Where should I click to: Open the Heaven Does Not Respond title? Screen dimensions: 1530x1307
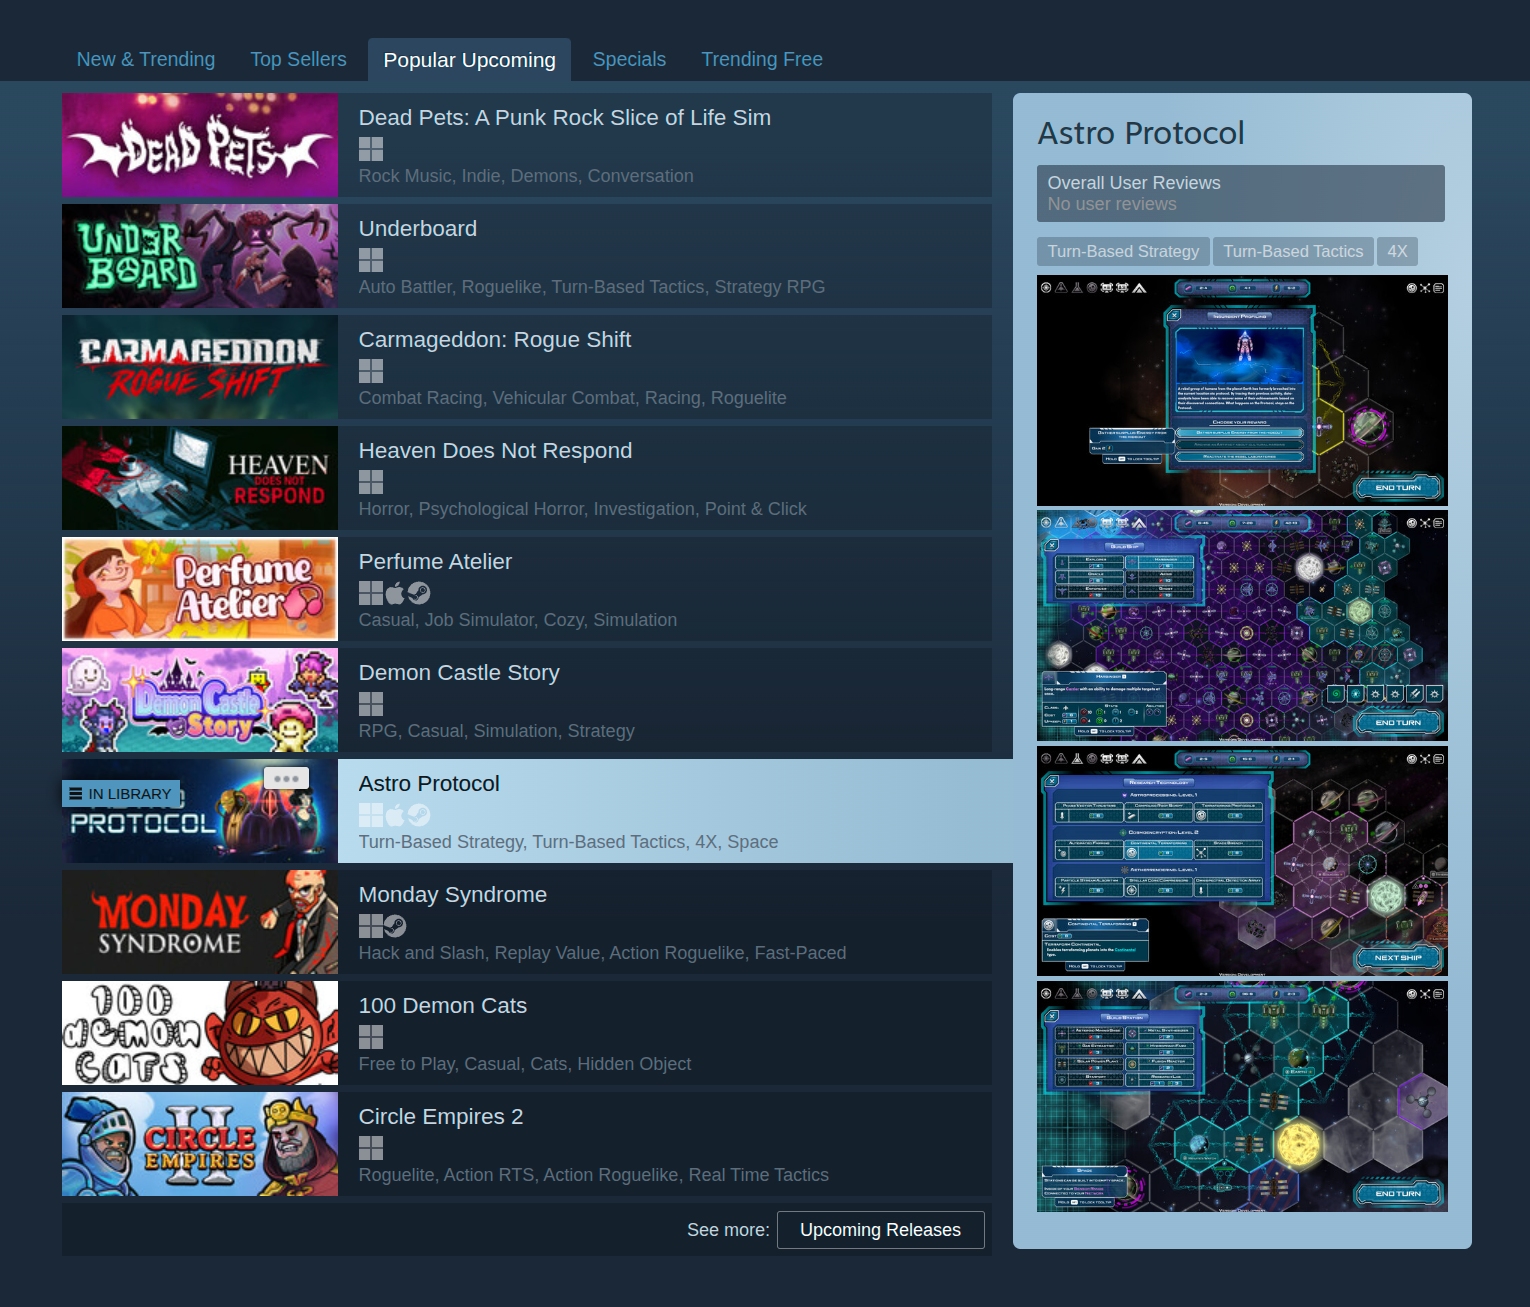[x=495, y=451]
